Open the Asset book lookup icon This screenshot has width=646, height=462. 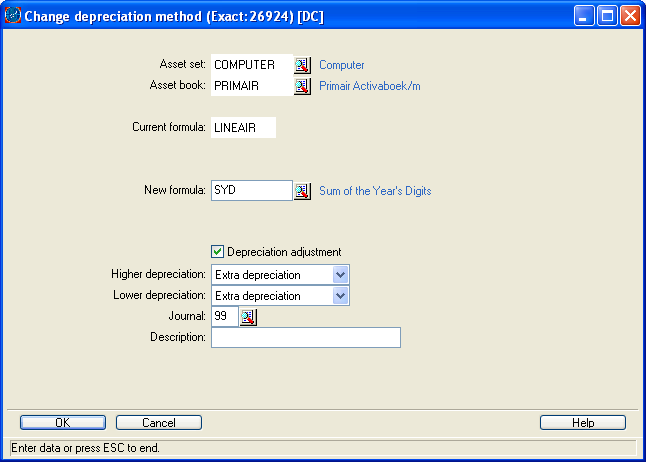point(302,86)
